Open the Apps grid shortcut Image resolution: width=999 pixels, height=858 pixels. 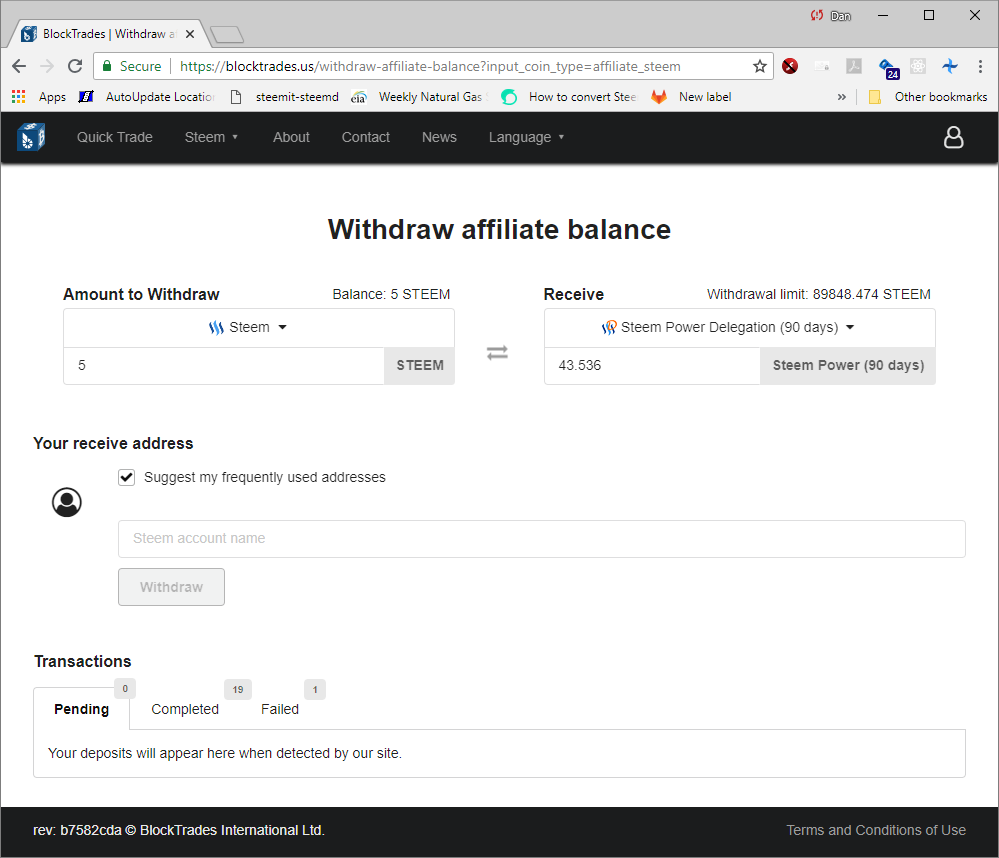[x=39, y=97]
